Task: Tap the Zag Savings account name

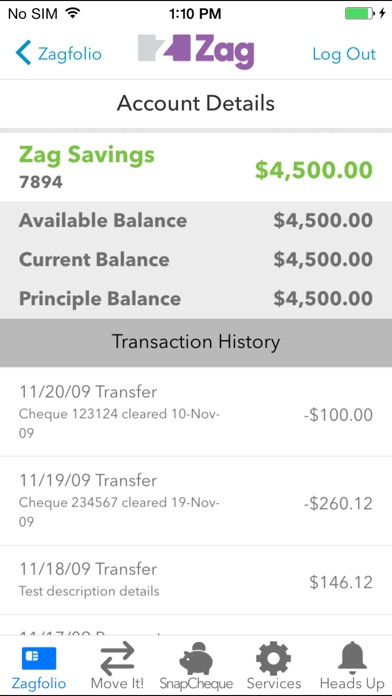Action: tap(87, 155)
